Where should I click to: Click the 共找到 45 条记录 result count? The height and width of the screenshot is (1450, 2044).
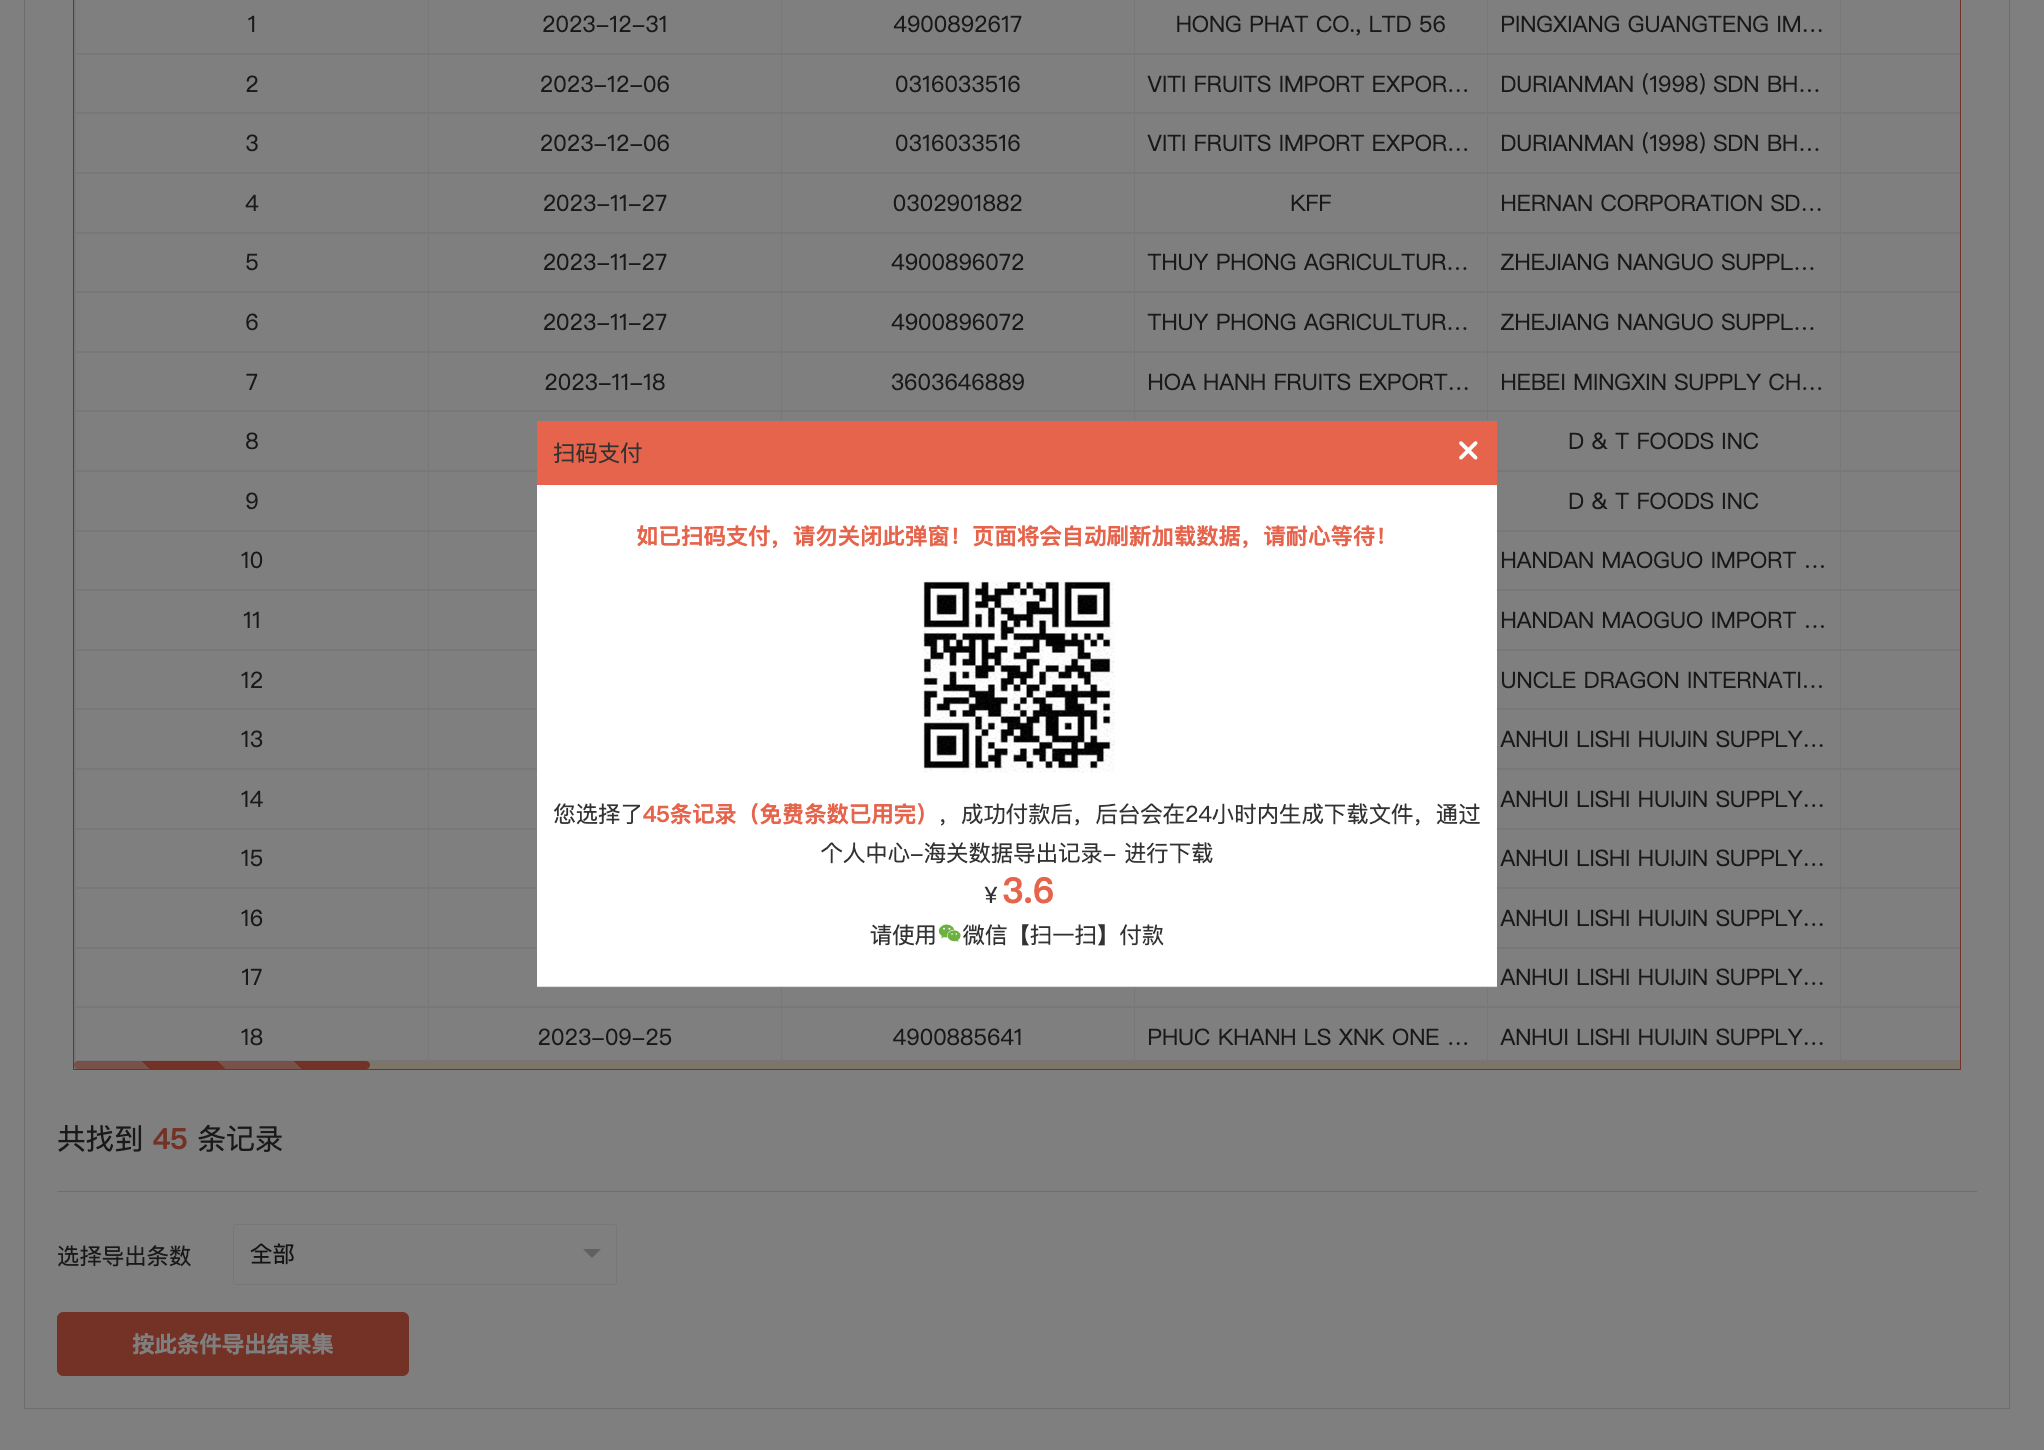(x=170, y=1139)
